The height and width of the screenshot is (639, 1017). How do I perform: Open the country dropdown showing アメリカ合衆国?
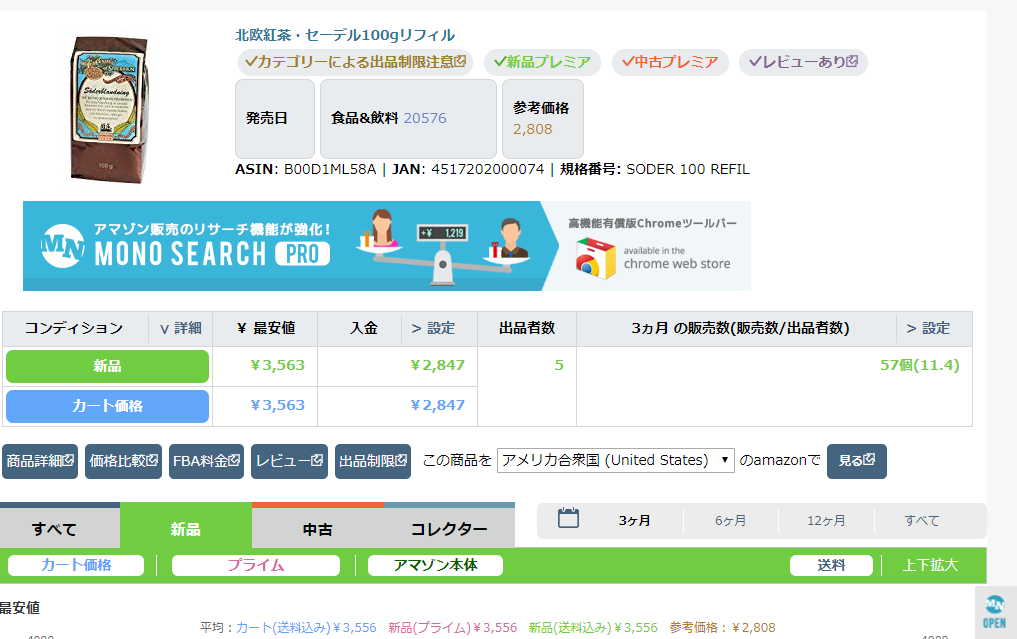click(x=616, y=460)
